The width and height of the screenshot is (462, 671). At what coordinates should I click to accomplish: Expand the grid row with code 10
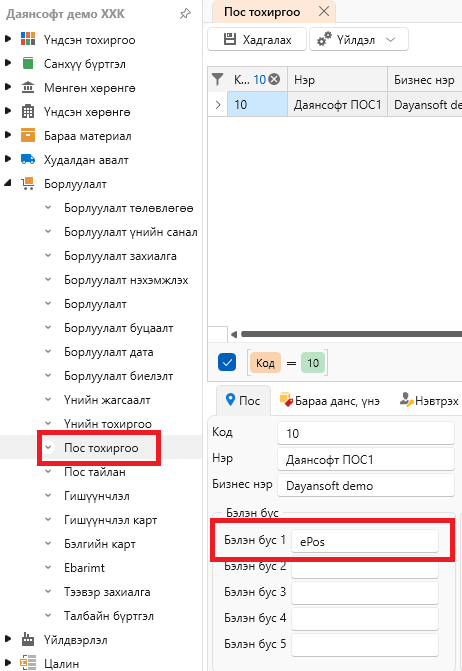[x=218, y=104]
